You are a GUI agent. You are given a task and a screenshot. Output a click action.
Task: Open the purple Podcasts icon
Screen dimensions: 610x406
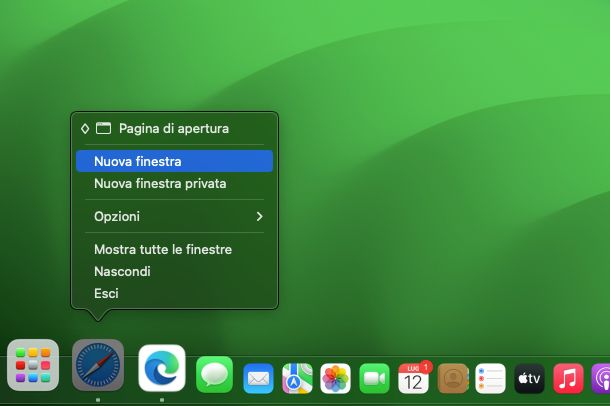pos(601,378)
